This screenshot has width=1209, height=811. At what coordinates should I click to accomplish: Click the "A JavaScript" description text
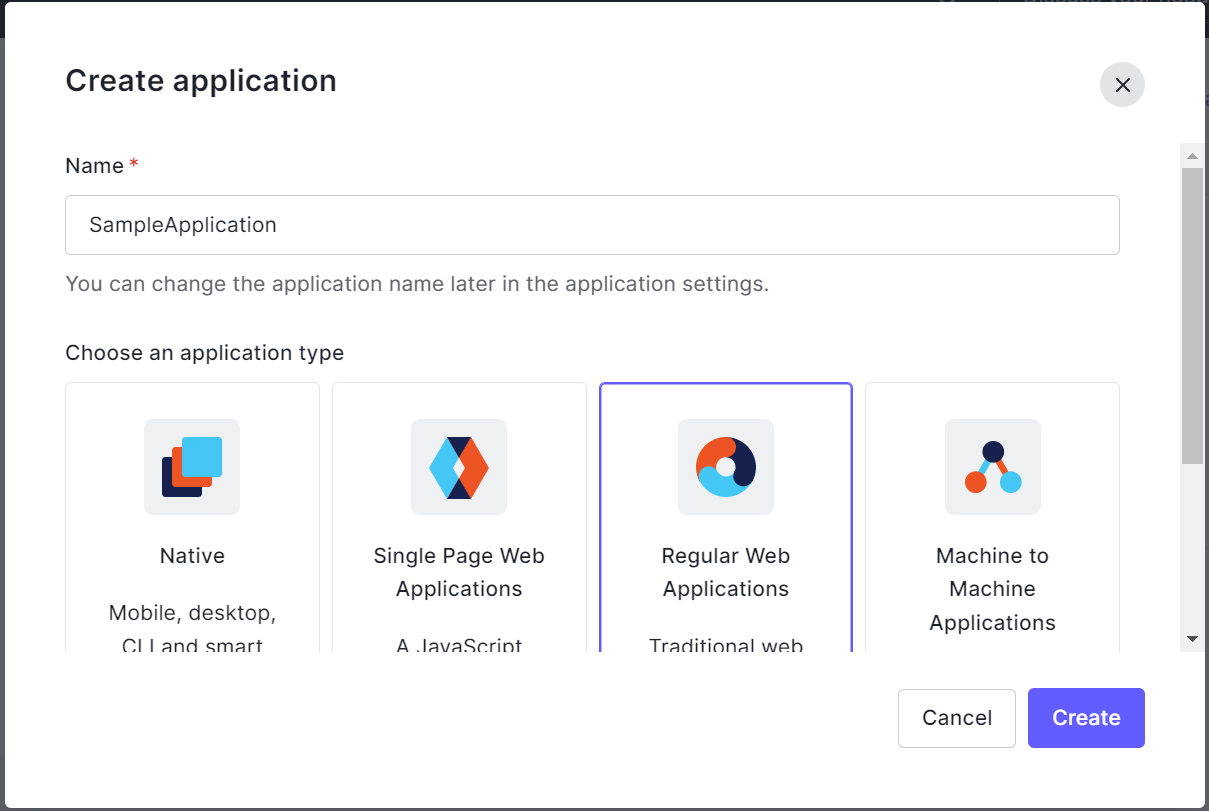pyautogui.click(x=459, y=644)
